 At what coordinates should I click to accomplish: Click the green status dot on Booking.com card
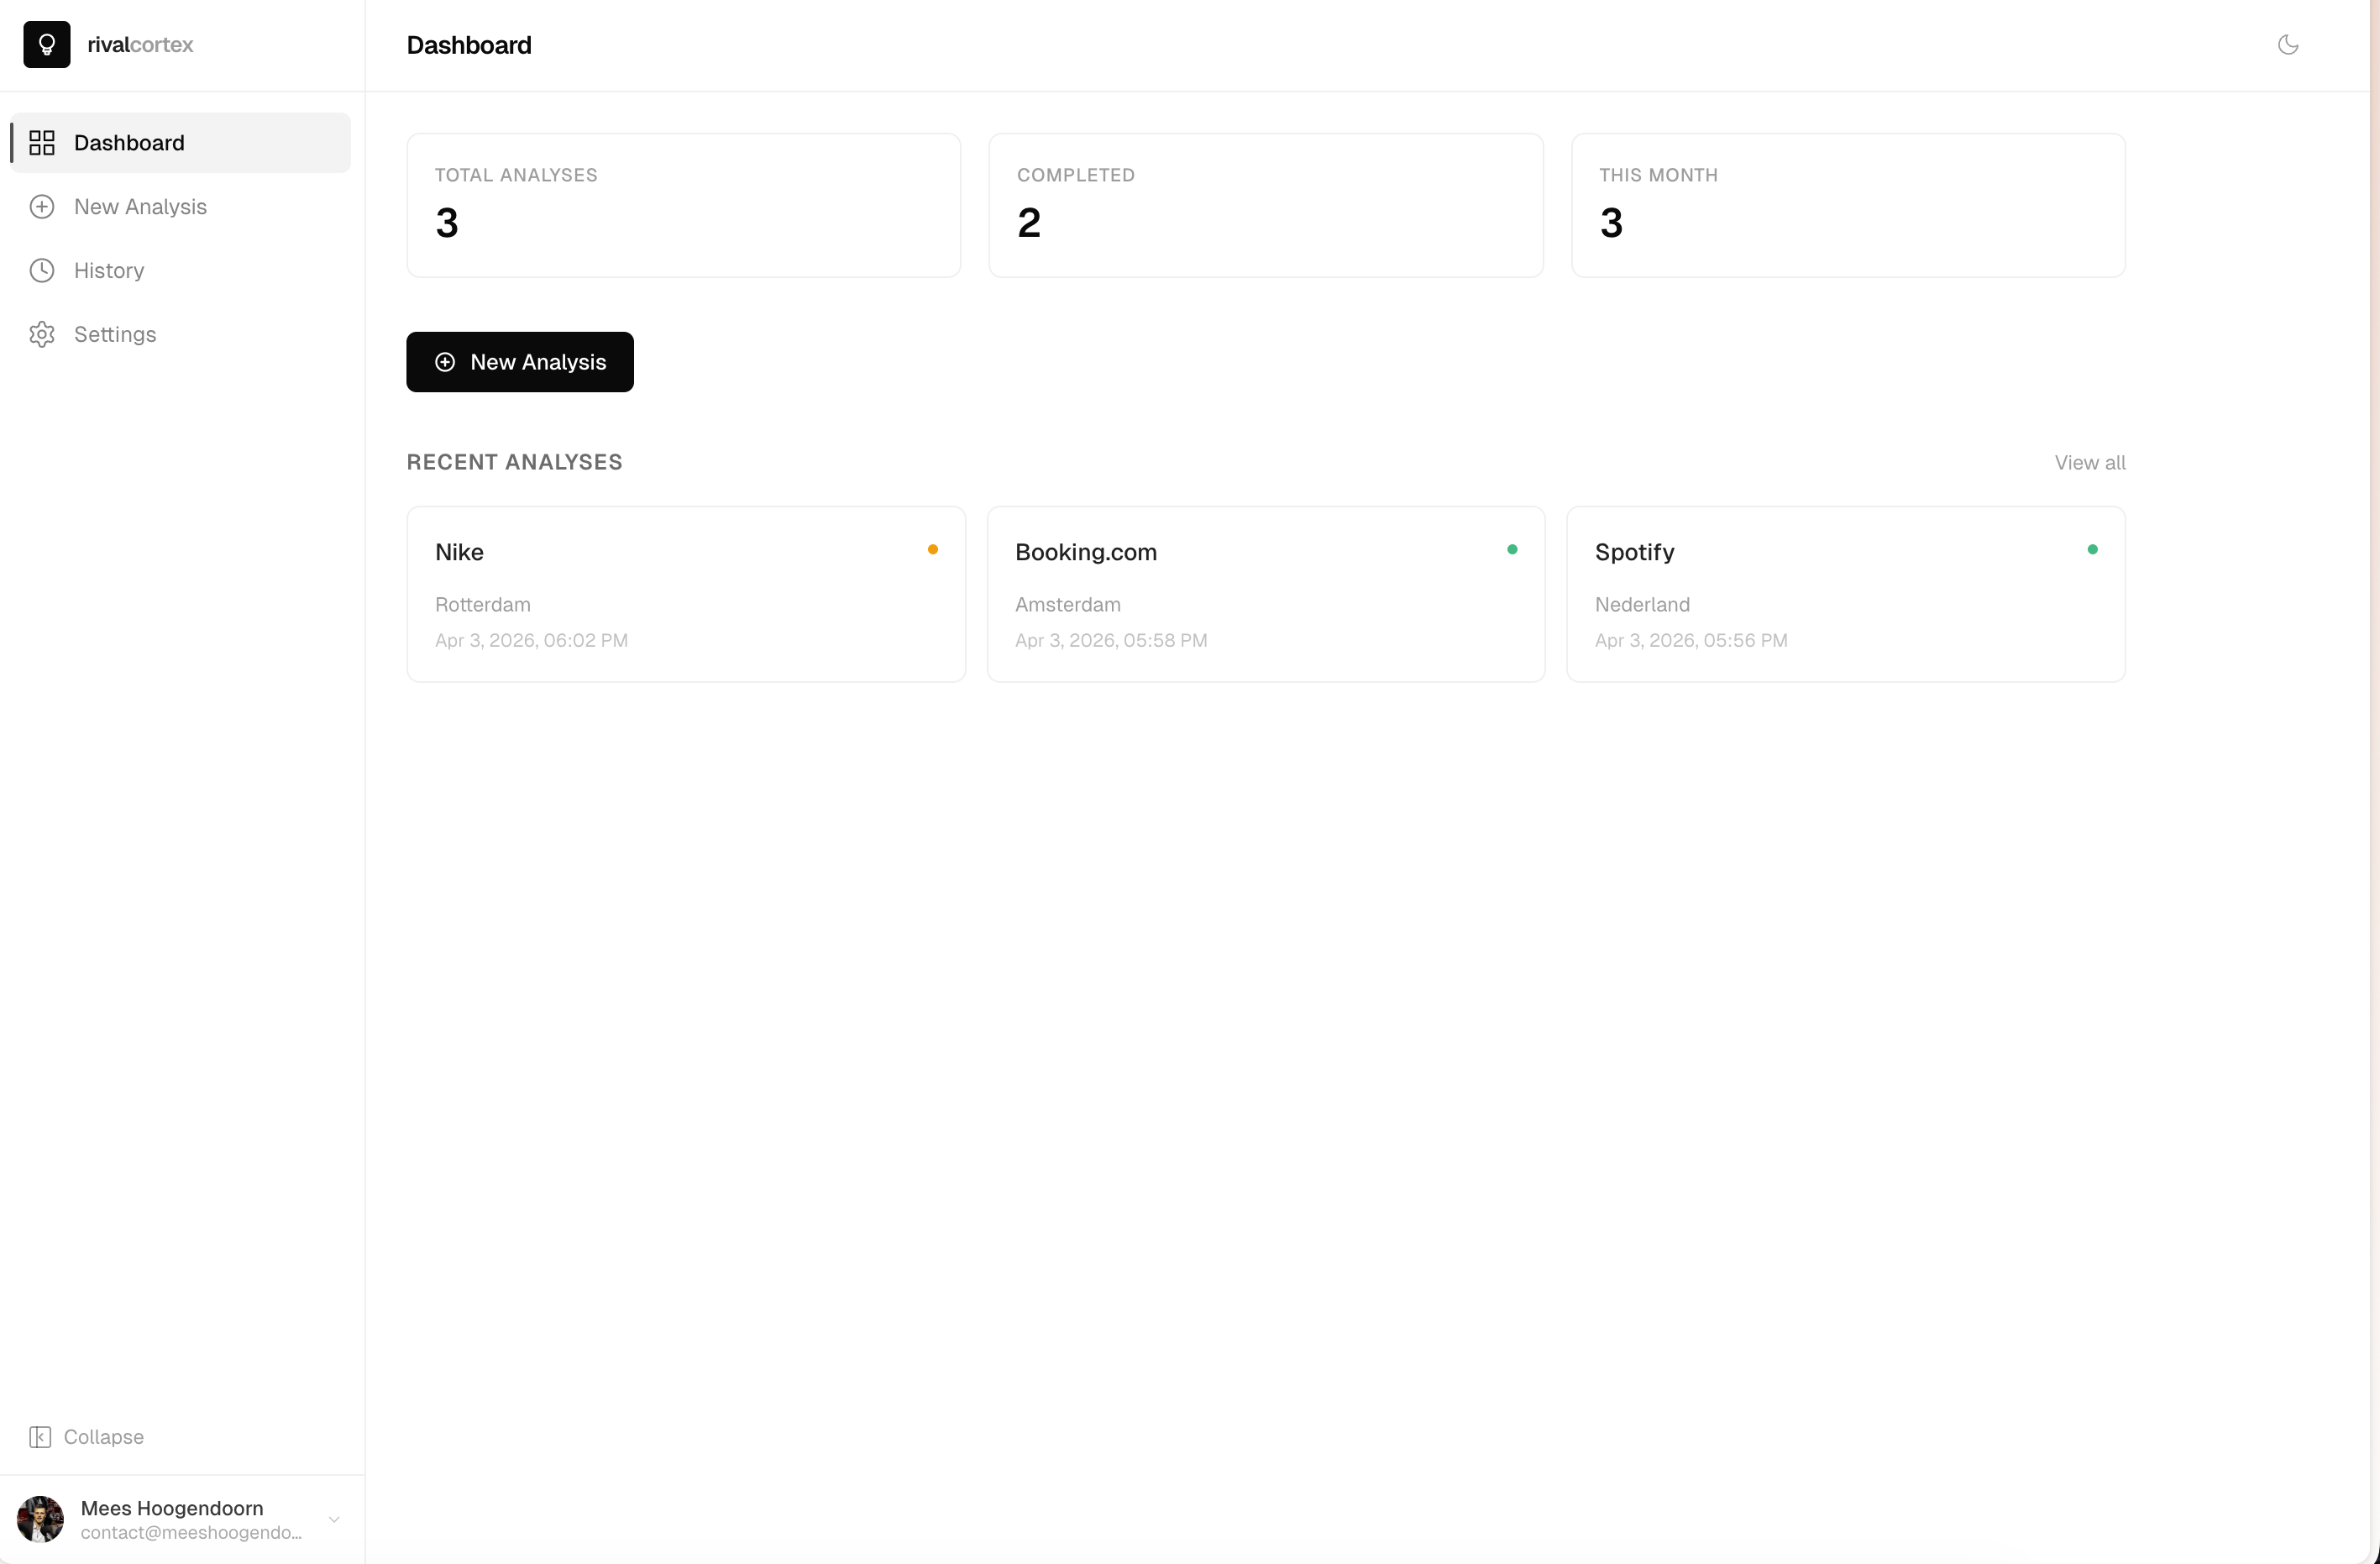[1512, 549]
